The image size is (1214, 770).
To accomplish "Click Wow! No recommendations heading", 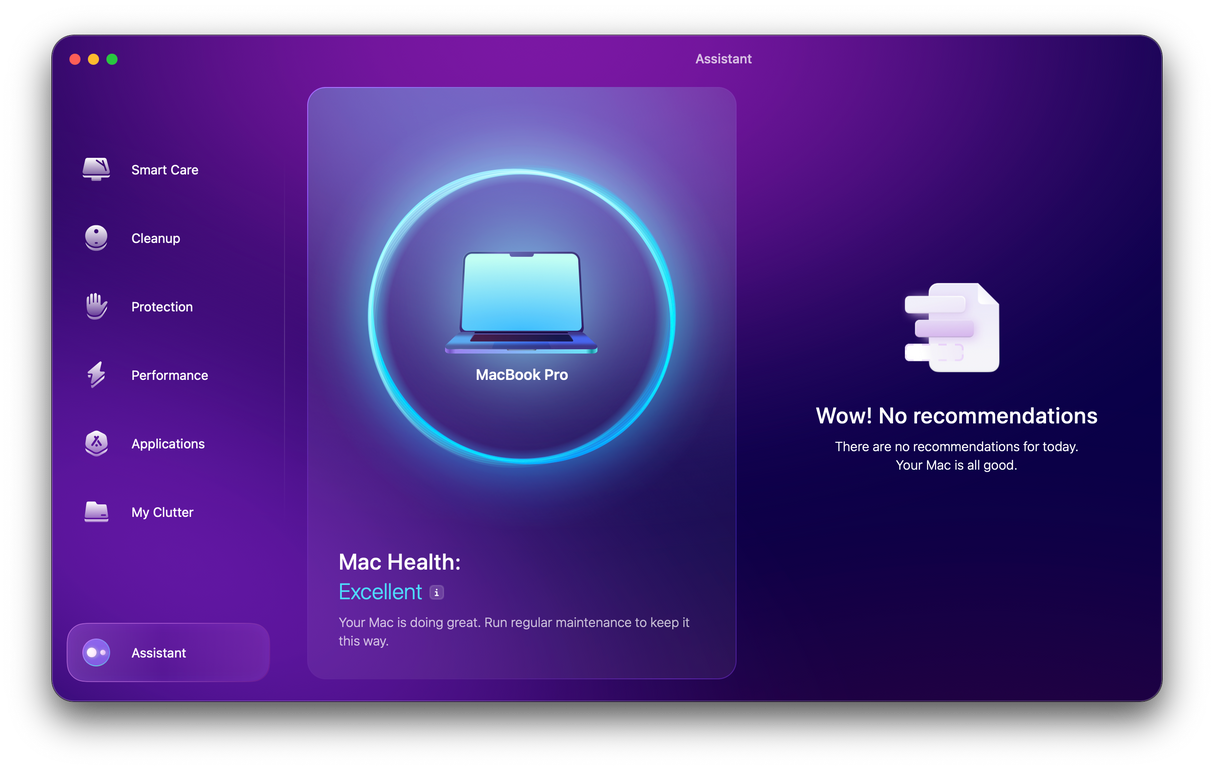I will (956, 416).
